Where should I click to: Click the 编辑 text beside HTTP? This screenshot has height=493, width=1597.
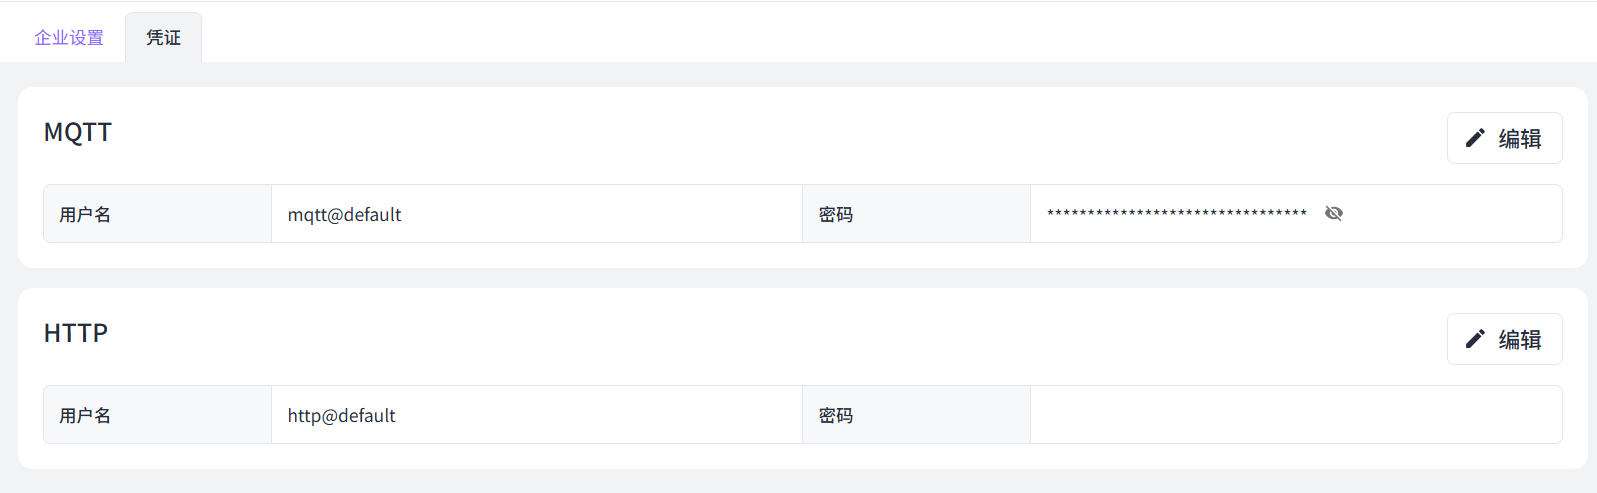[1520, 339]
